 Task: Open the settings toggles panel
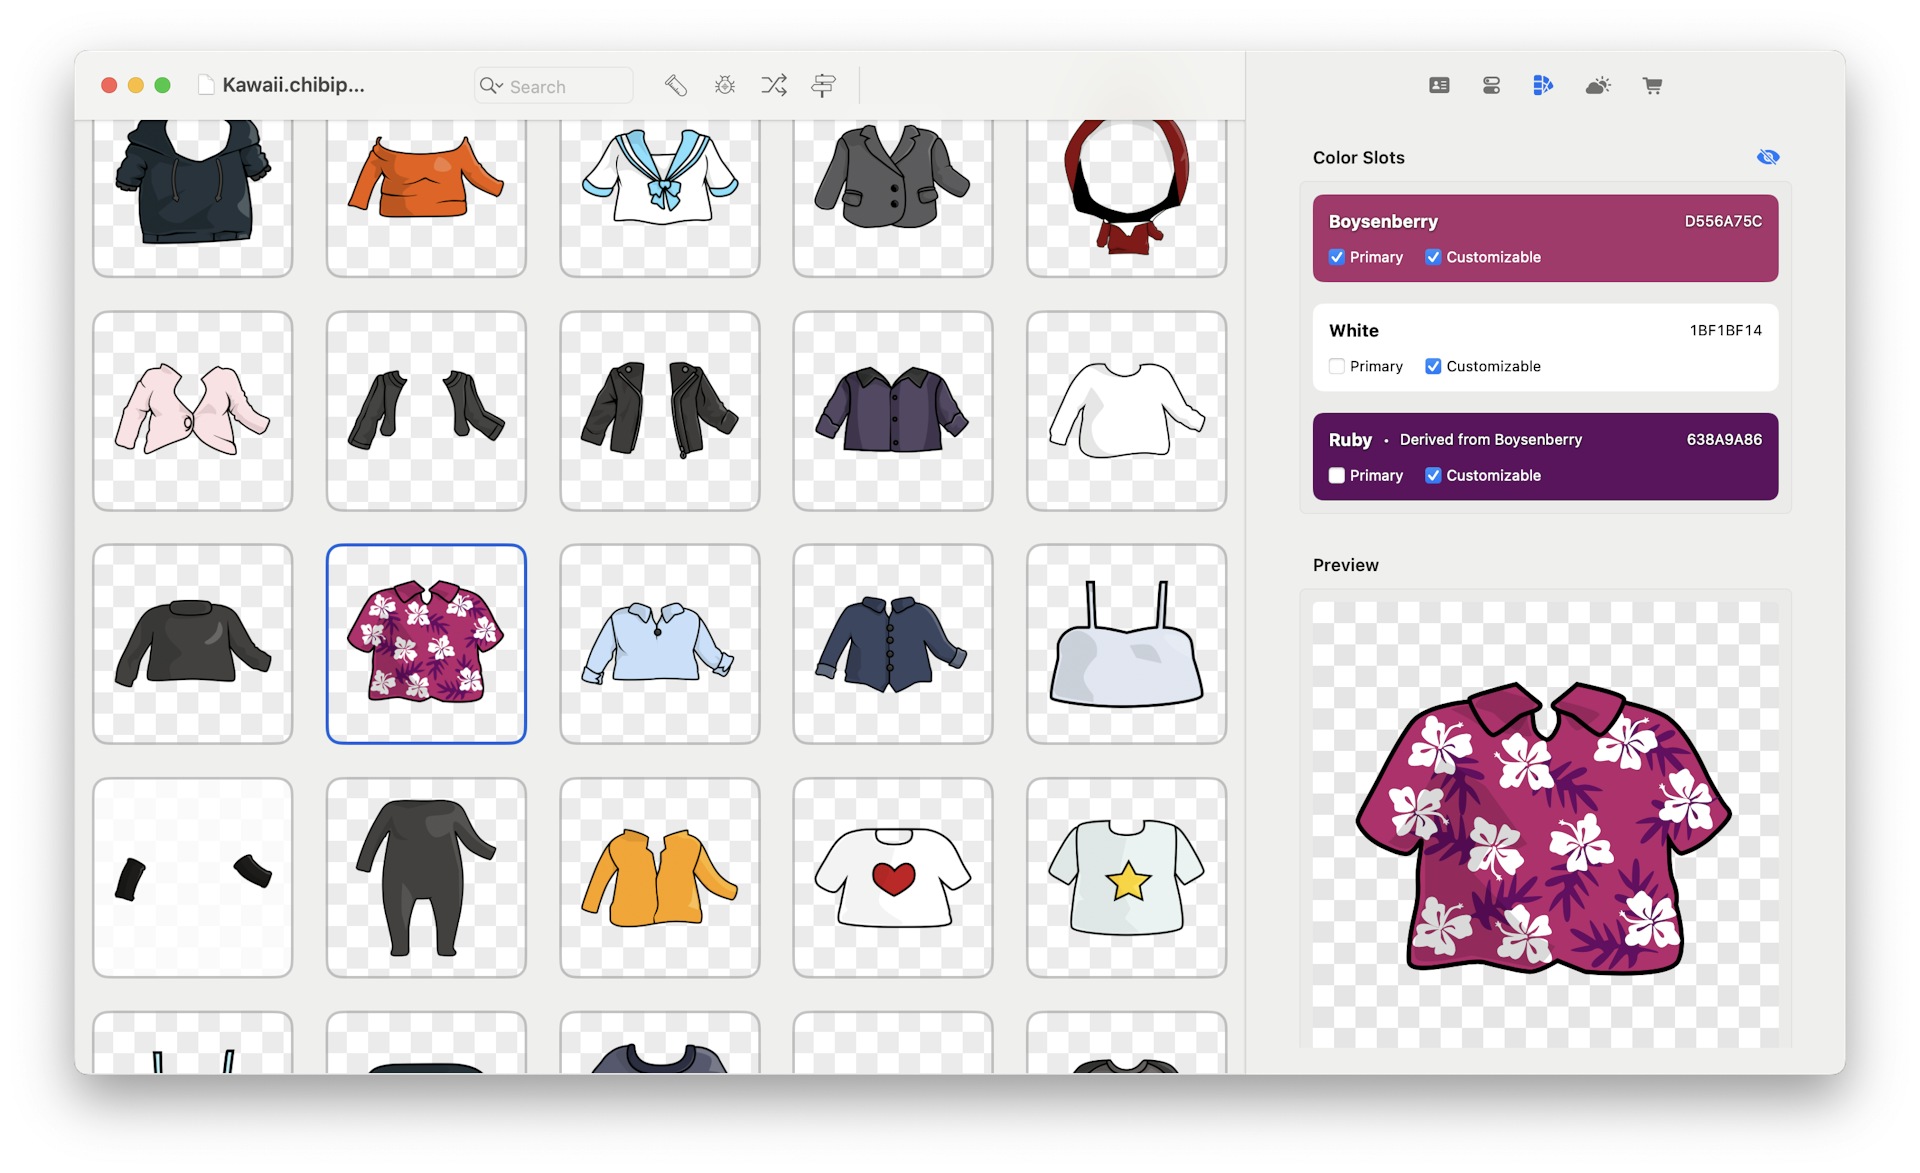pos(1491,85)
